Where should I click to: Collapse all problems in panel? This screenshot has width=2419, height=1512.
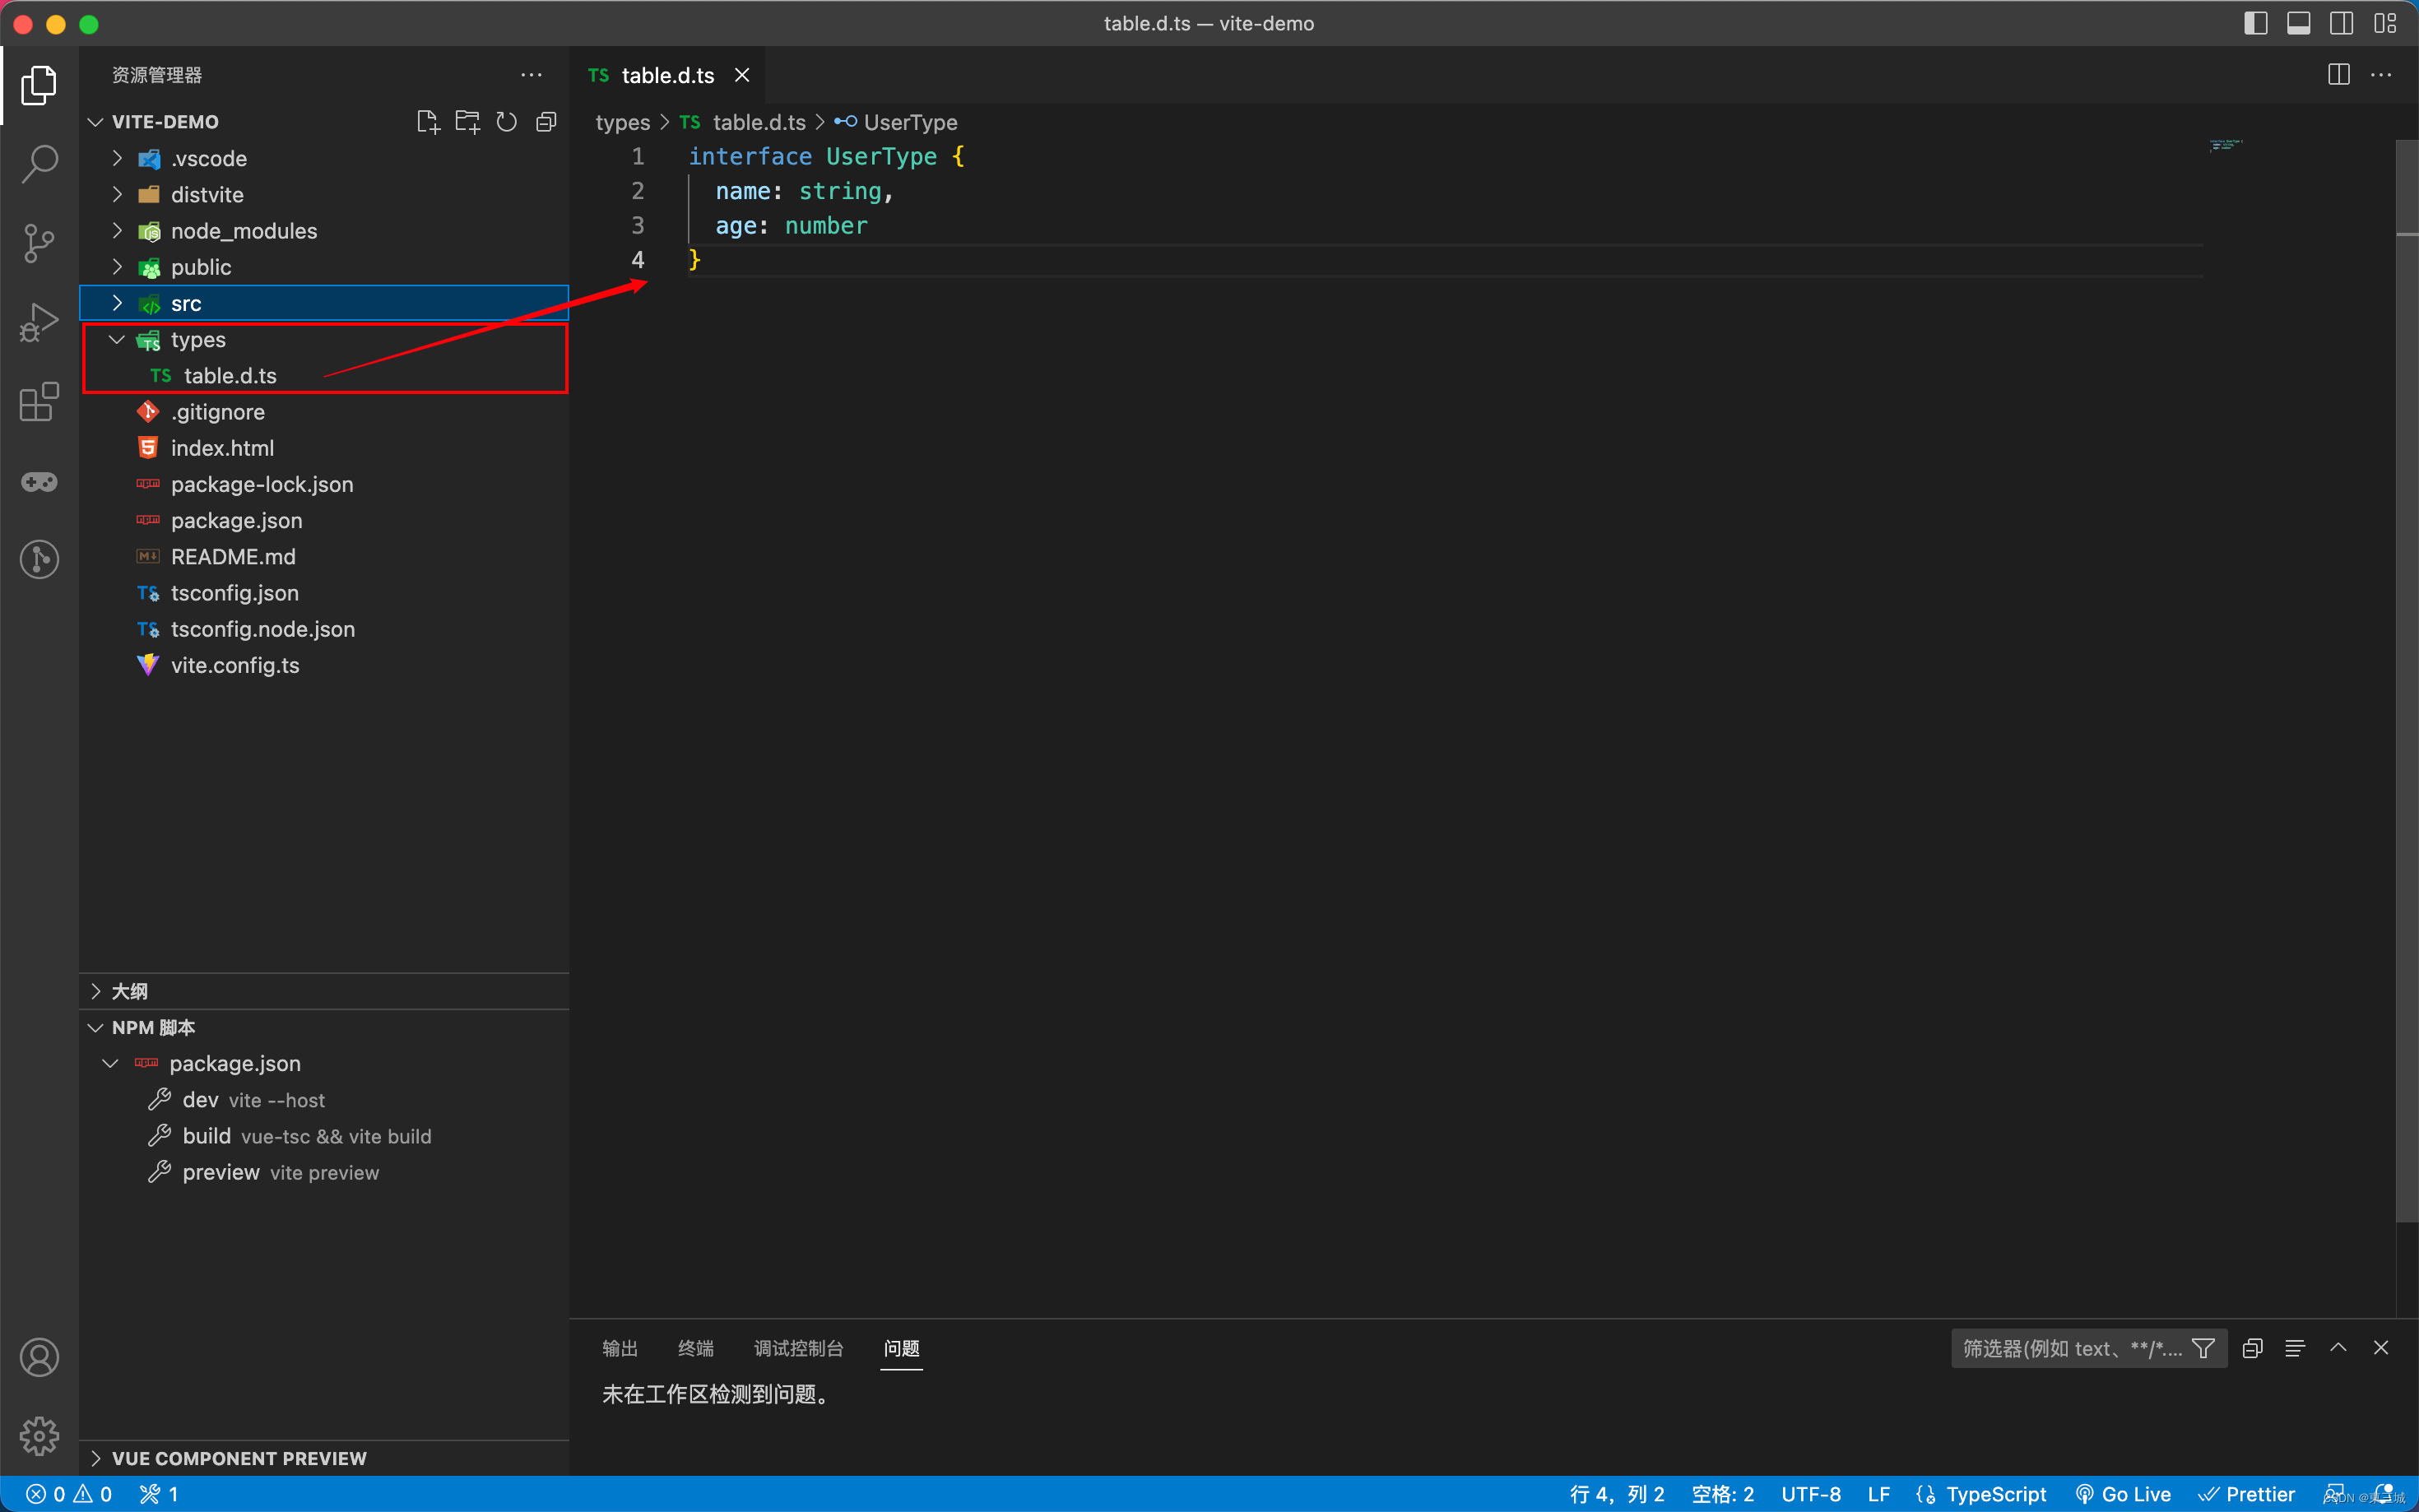(x=2252, y=1348)
